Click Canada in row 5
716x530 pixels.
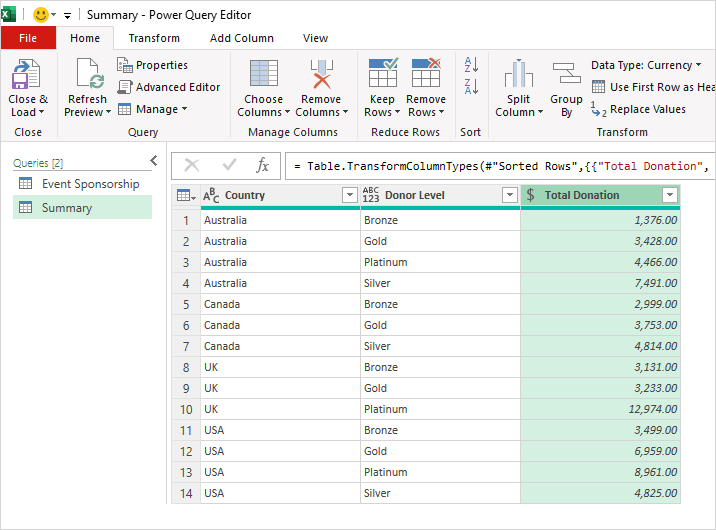[221, 304]
